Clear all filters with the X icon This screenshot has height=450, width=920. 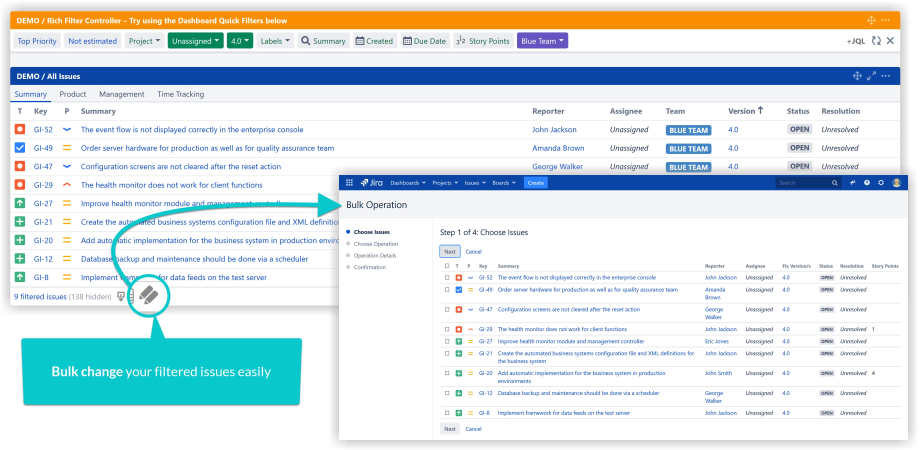(890, 41)
